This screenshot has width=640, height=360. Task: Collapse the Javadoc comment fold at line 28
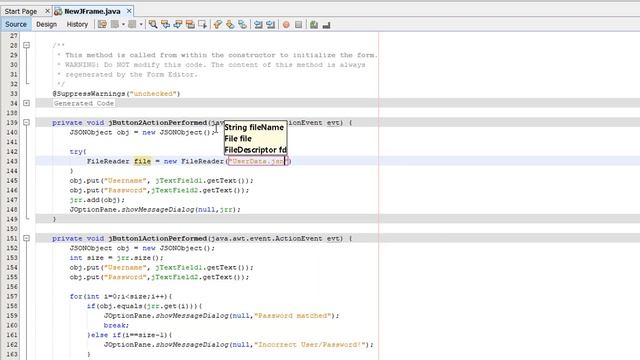[27, 45]
